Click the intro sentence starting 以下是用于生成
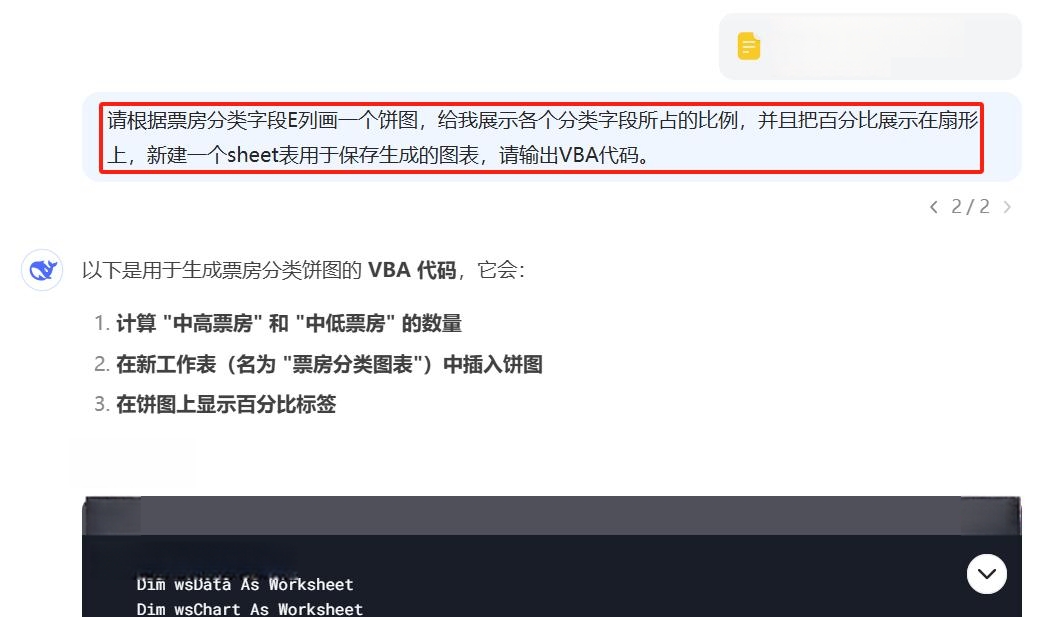Viewport: 1046px width, 617px height. tap(304, 270)
